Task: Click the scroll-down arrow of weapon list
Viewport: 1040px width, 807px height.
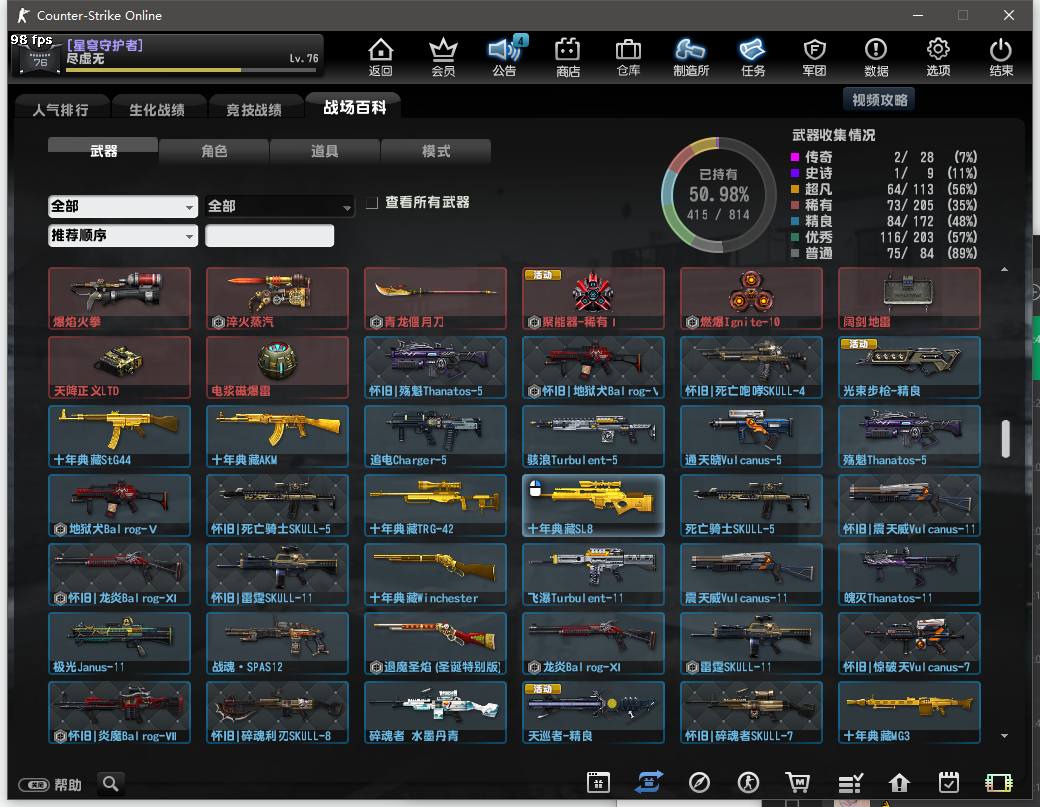Action: click(1004, 735)
